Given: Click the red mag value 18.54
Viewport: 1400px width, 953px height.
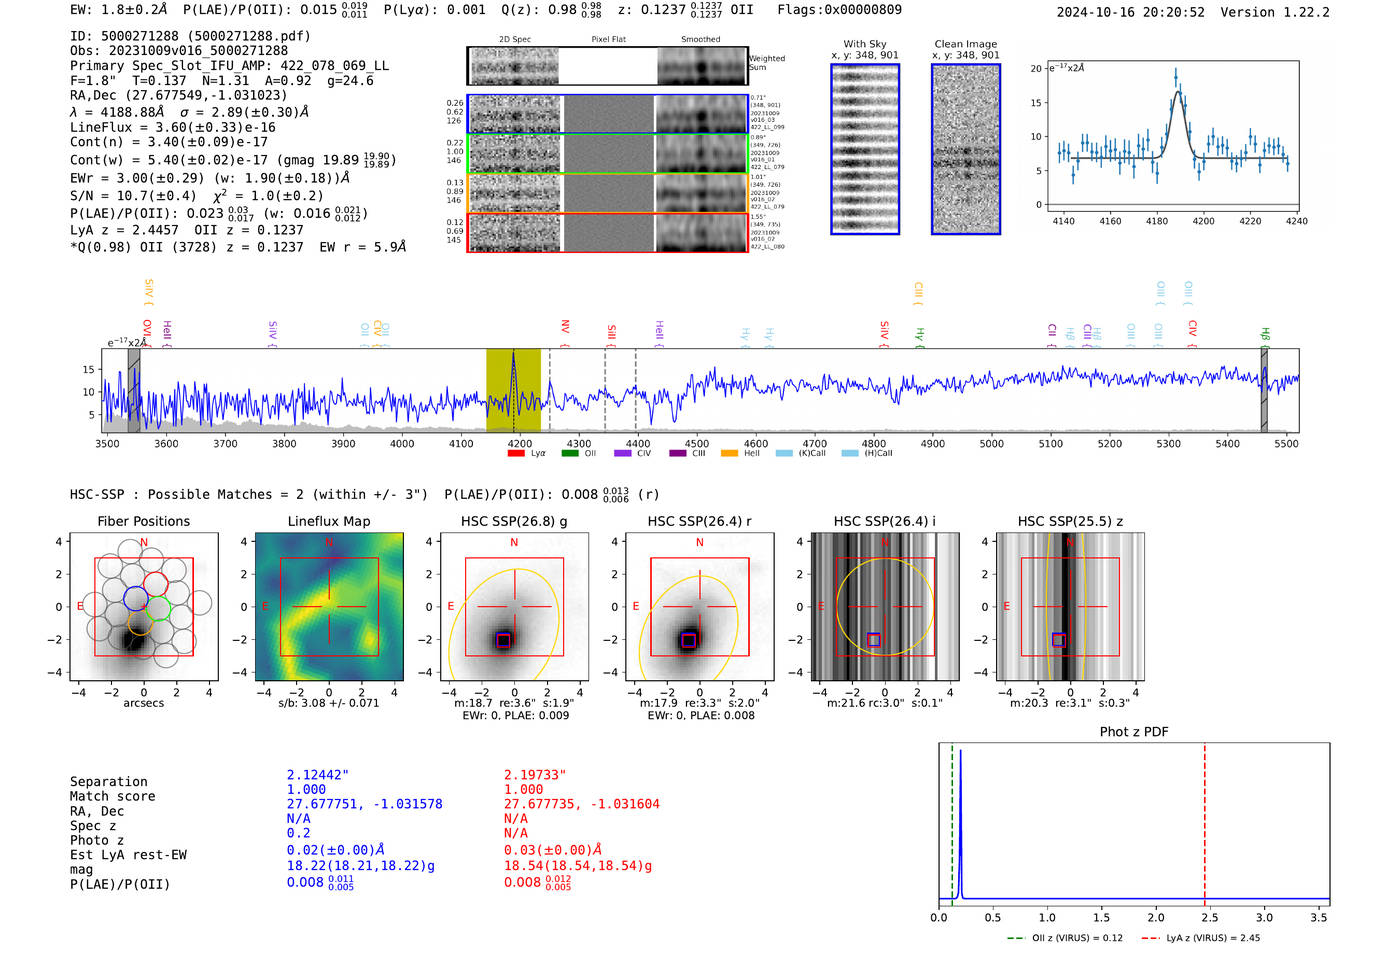Looking at the screenshot, I should coord(578,865).
